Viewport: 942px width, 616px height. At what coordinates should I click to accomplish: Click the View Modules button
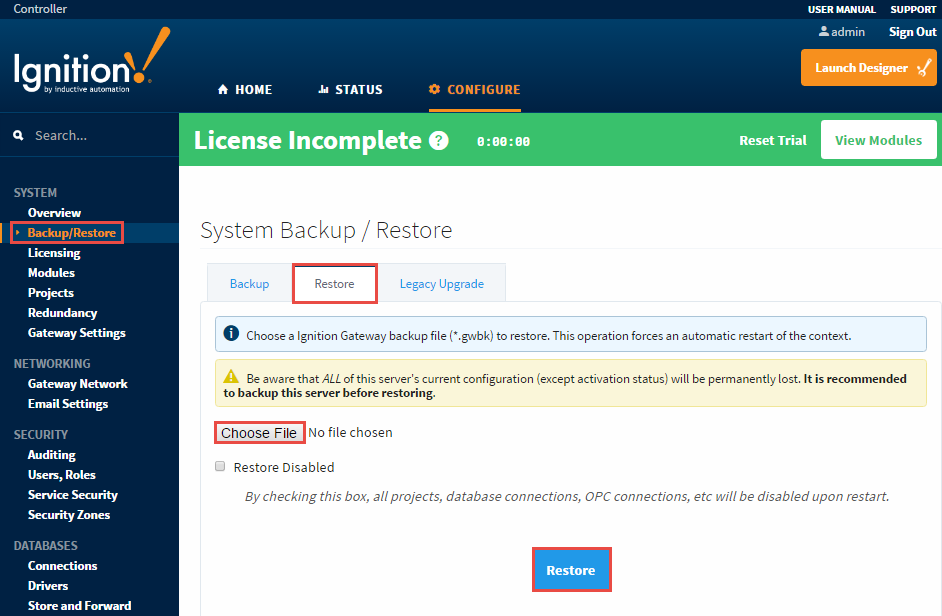point(878,140)
